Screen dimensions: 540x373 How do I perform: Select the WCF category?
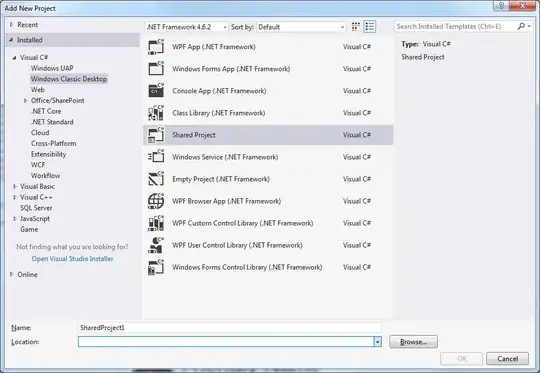coord(38,165)
